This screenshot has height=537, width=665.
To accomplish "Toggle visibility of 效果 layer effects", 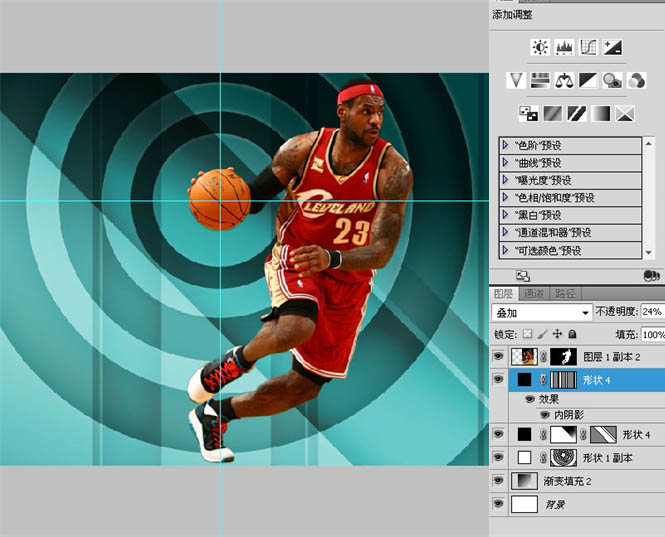I will tap(530, 399).
